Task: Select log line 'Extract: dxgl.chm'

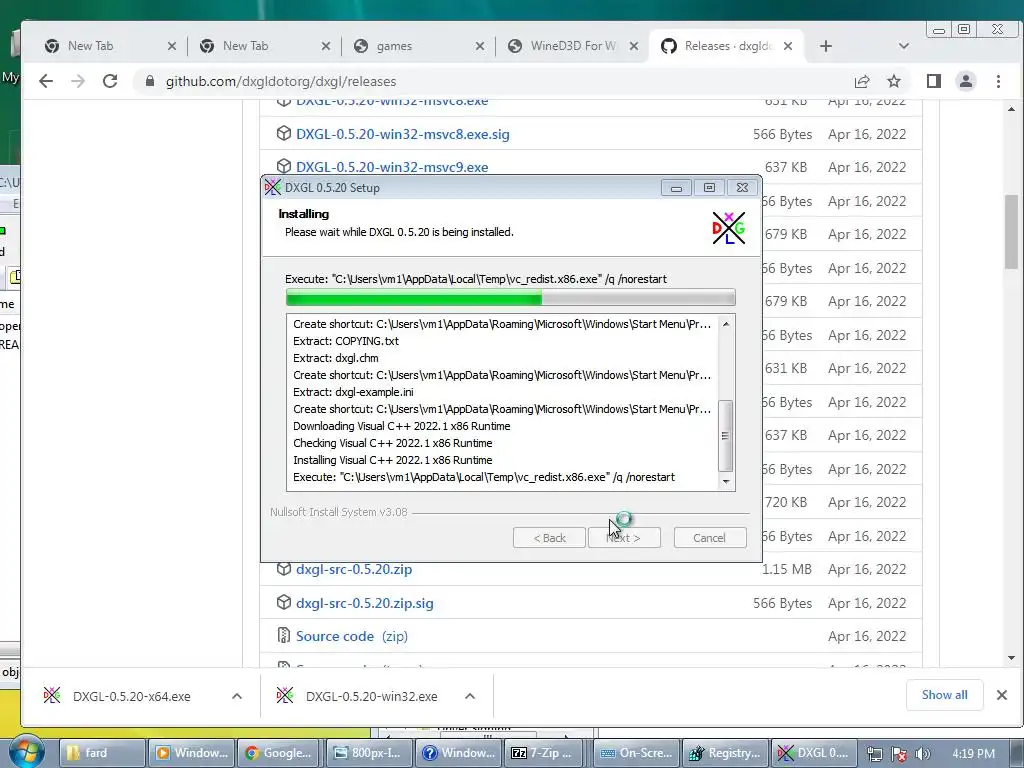Action: (336, 358)
